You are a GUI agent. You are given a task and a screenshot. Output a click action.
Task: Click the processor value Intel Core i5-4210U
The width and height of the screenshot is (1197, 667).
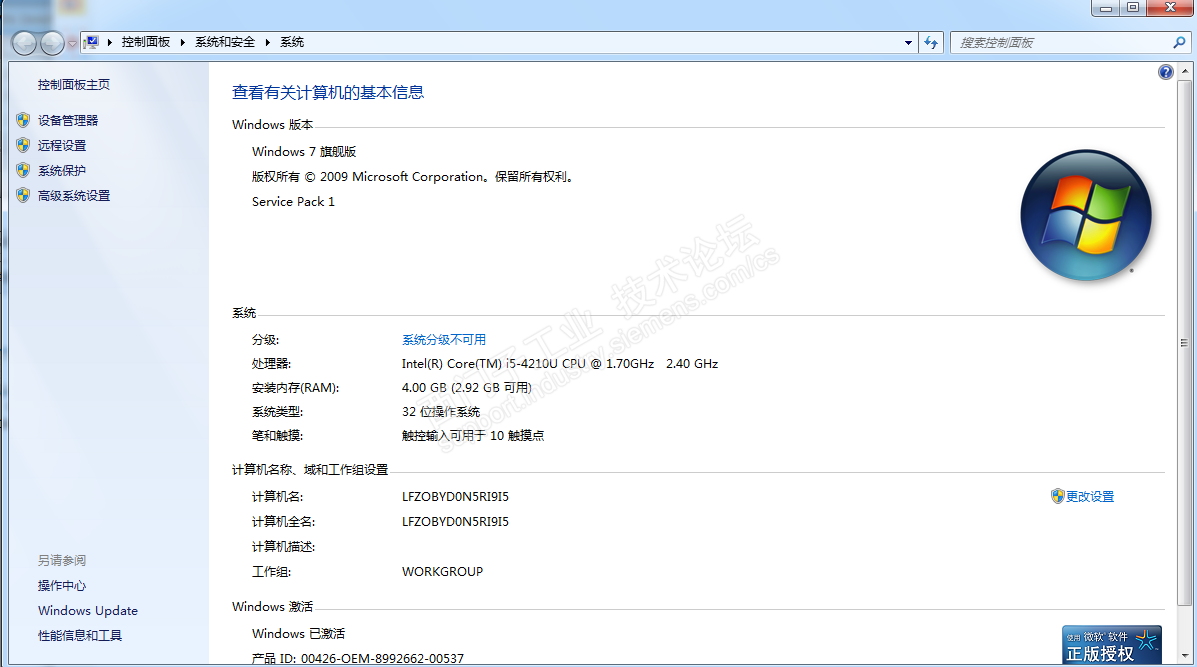click(560, 363)
